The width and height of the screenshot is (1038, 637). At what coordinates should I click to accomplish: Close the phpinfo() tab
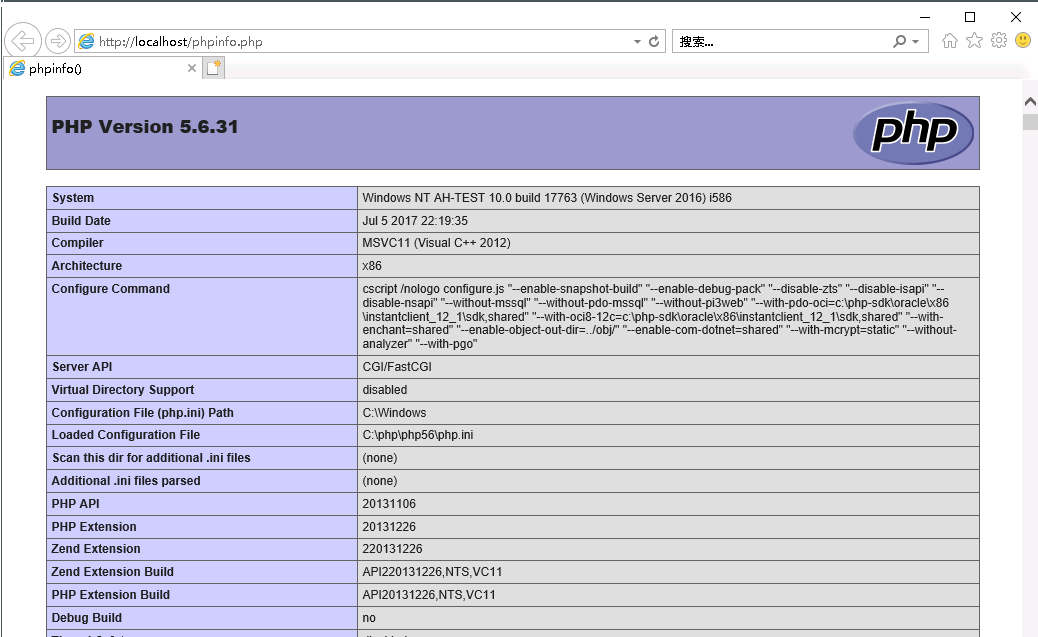(x=192, y=69)
